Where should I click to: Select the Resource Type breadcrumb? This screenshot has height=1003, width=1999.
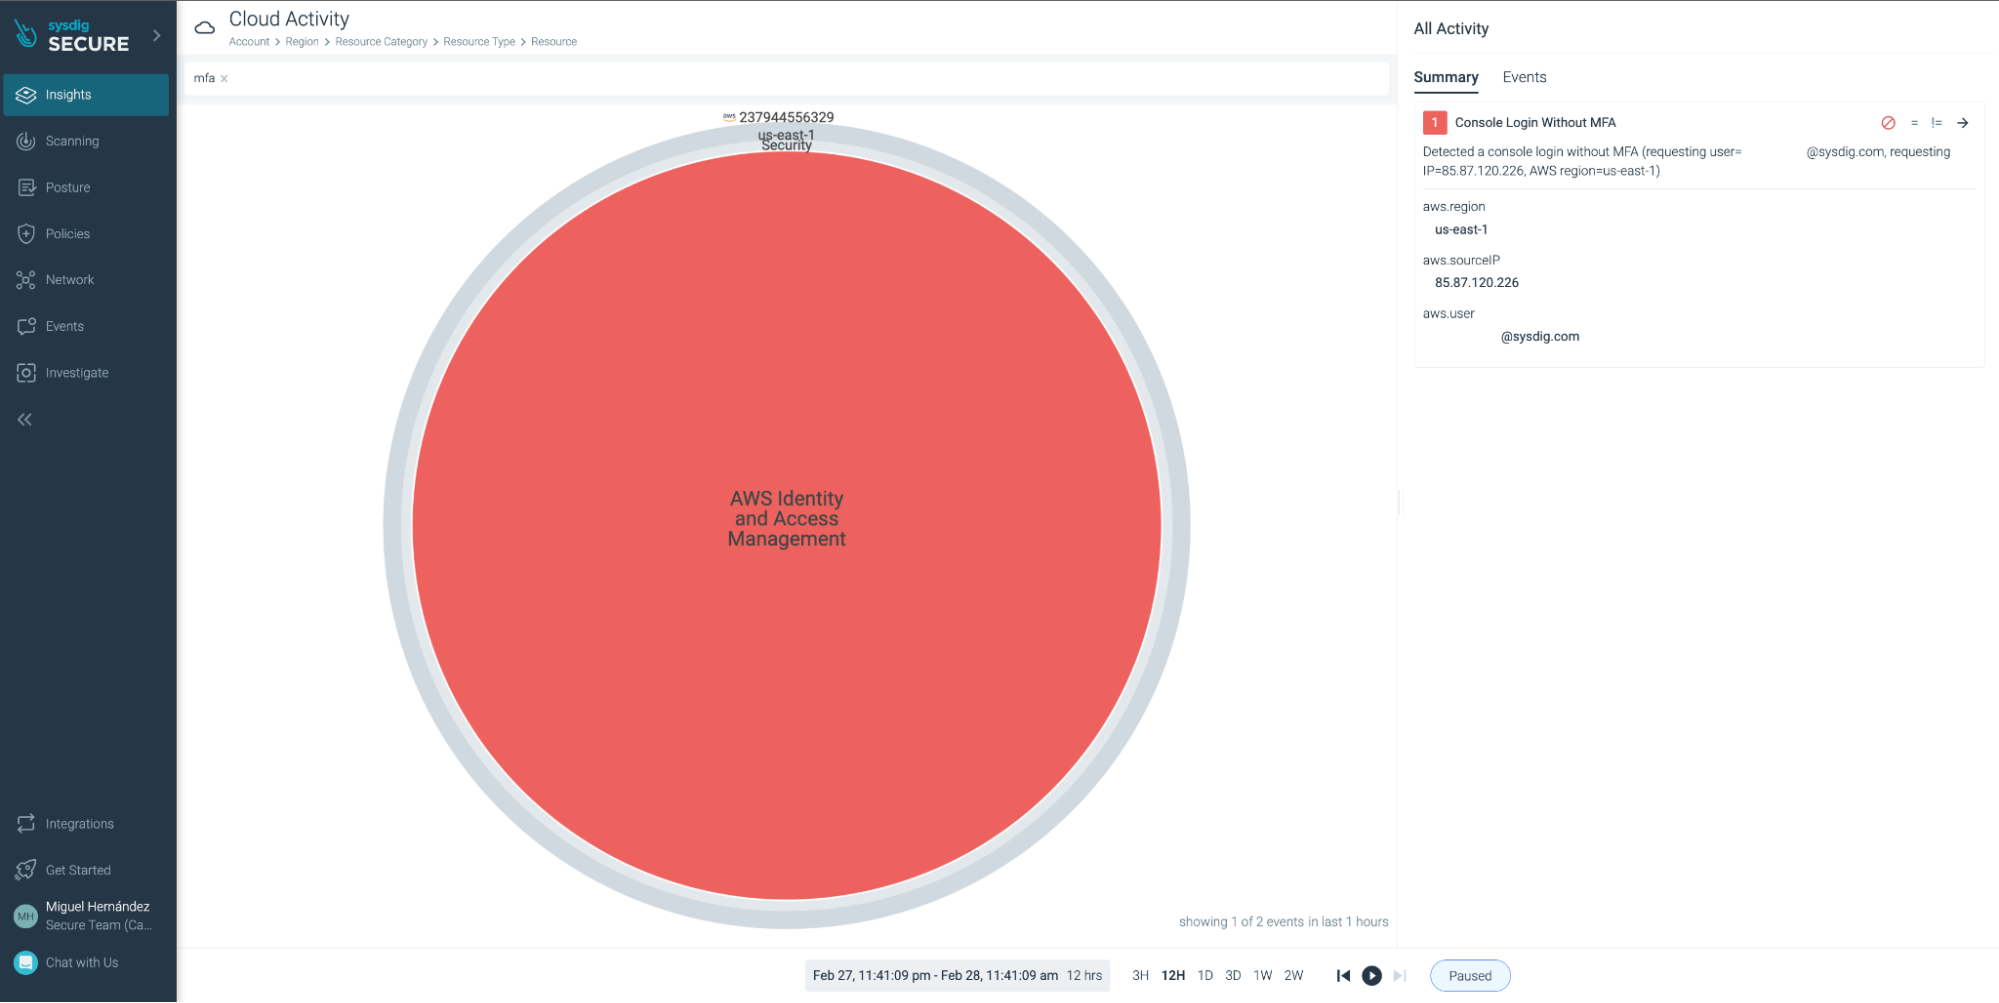[479, 42]
